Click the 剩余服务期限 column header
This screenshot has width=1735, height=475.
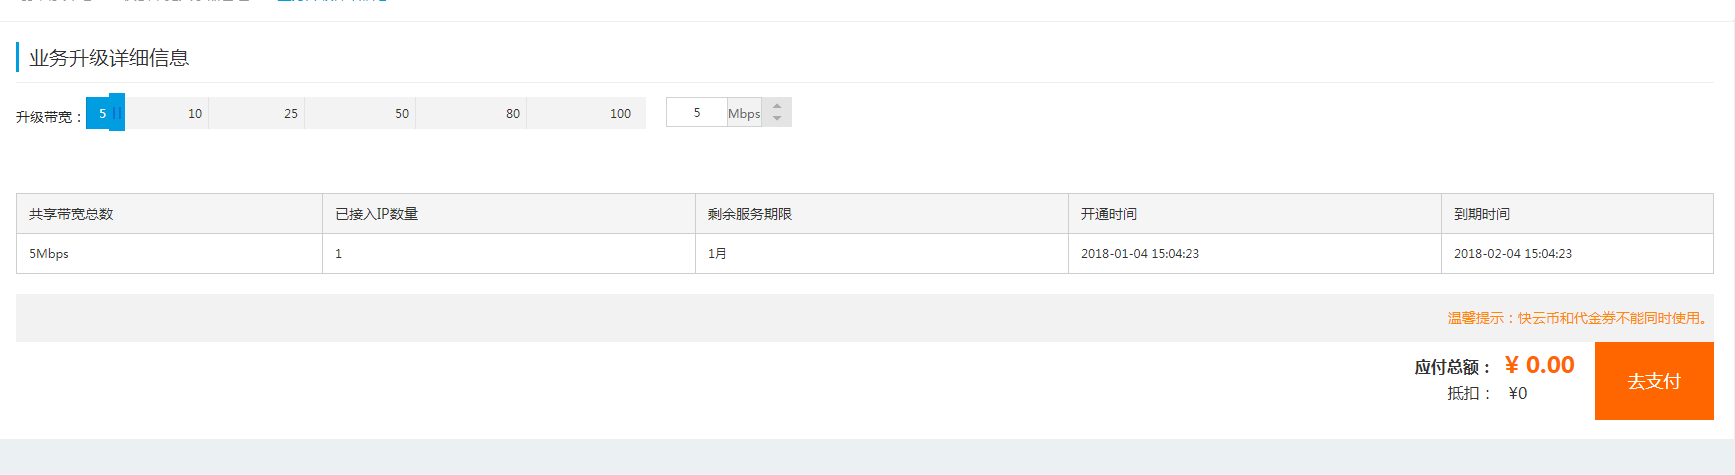750,214
